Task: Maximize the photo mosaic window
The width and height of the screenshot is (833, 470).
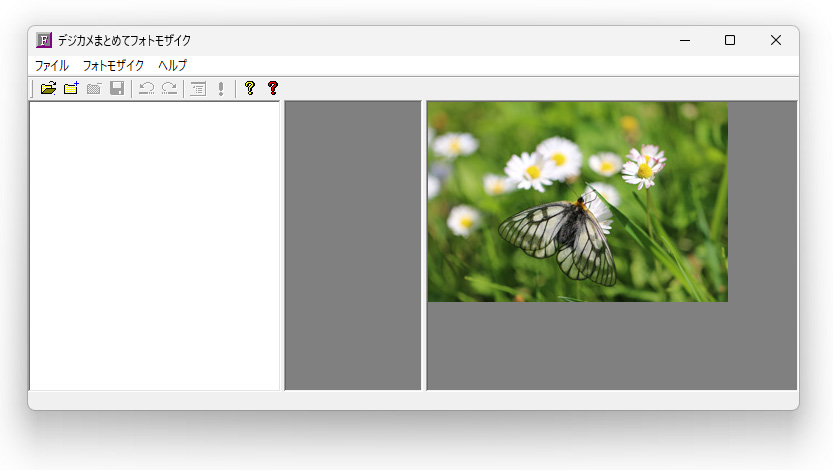Action: click(730, 40)
